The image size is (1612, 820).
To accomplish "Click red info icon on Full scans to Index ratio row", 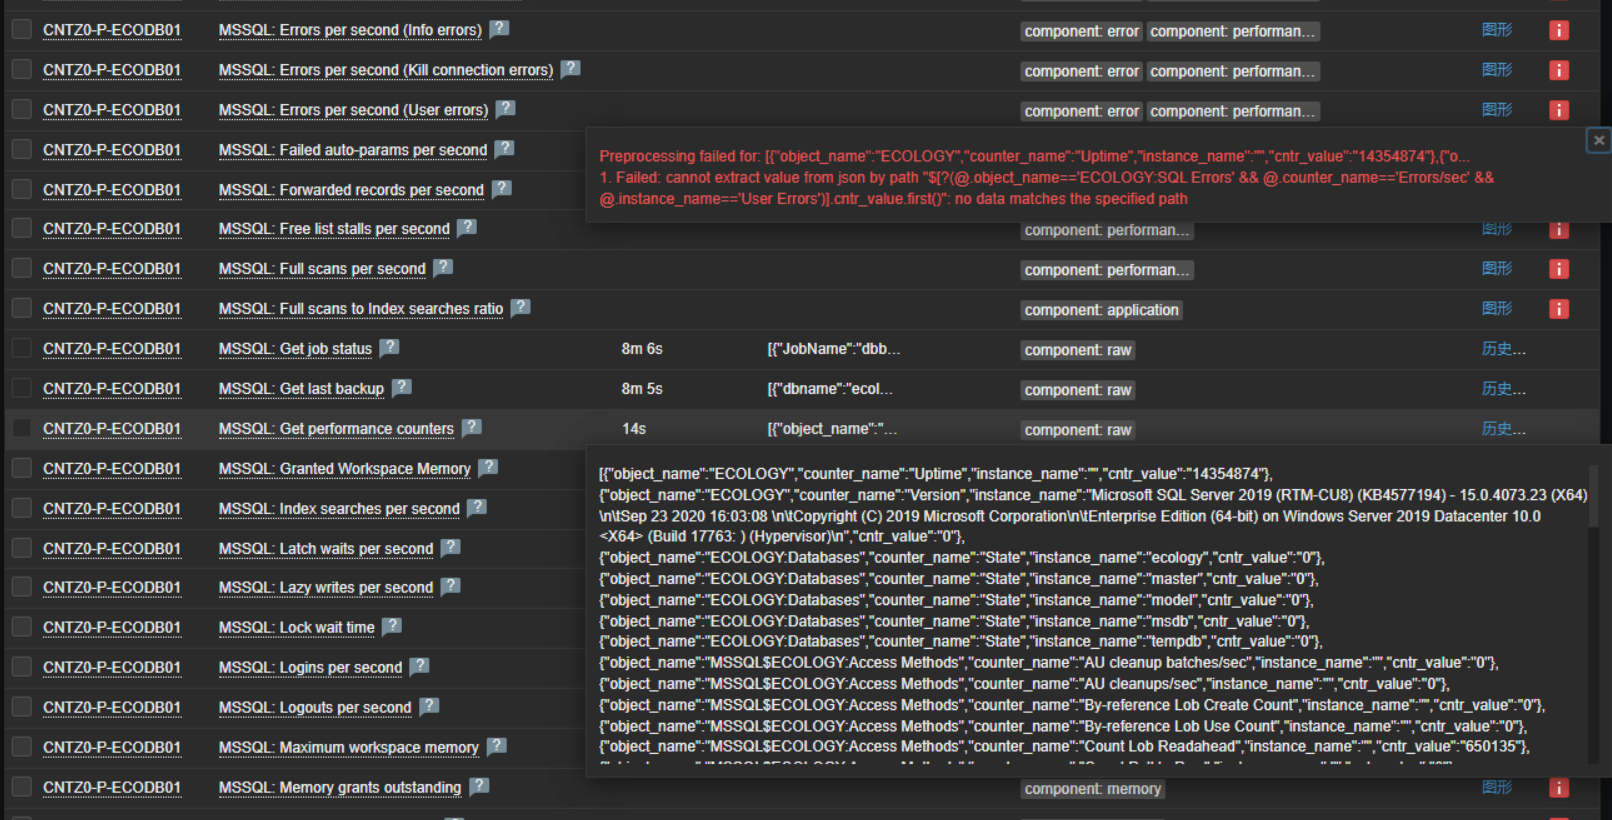I will point(1558,310).
